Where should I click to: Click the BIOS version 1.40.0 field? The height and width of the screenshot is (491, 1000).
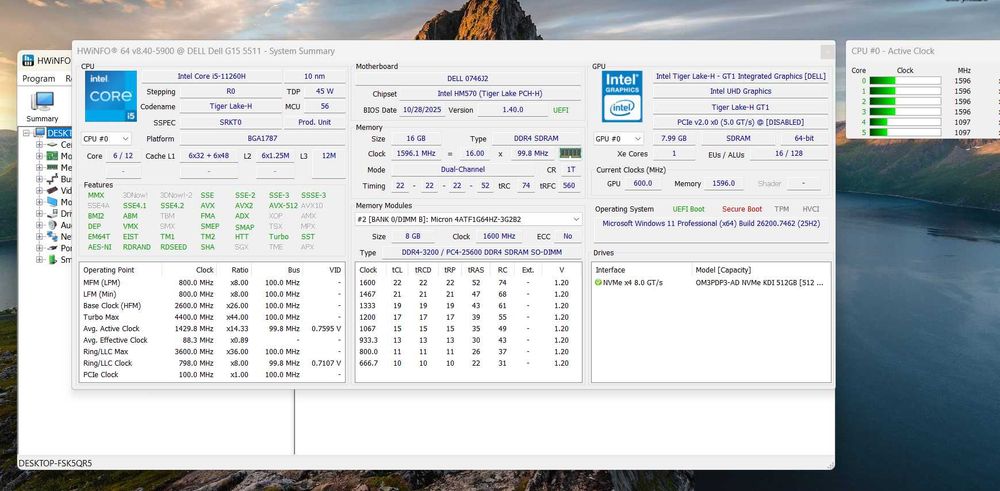[x=512, y=110]
